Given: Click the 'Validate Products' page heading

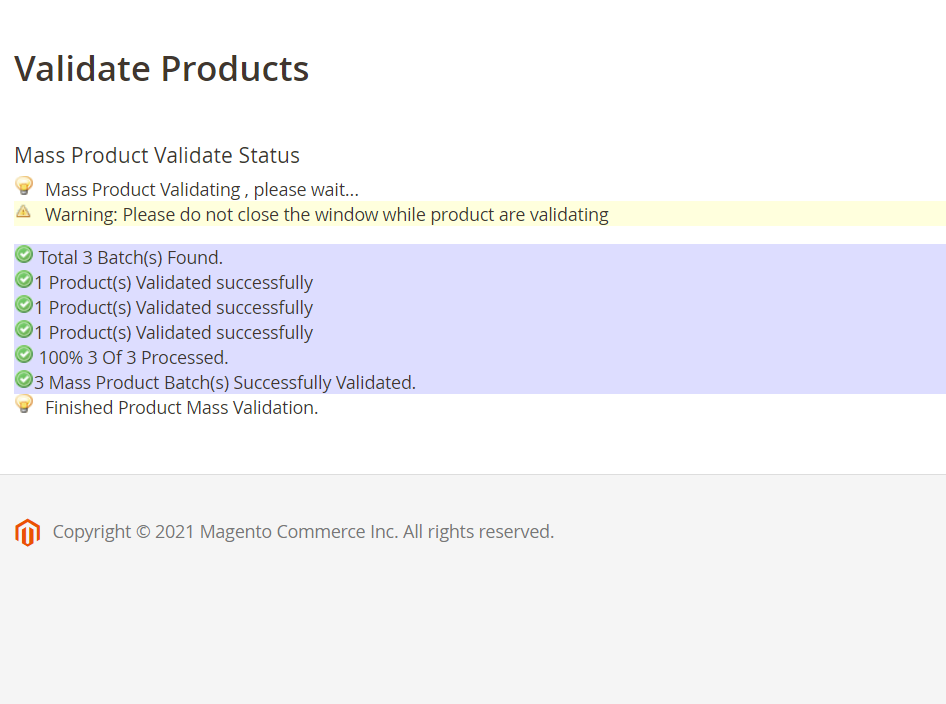Looking at the screenshot, I should click(161, 69).
